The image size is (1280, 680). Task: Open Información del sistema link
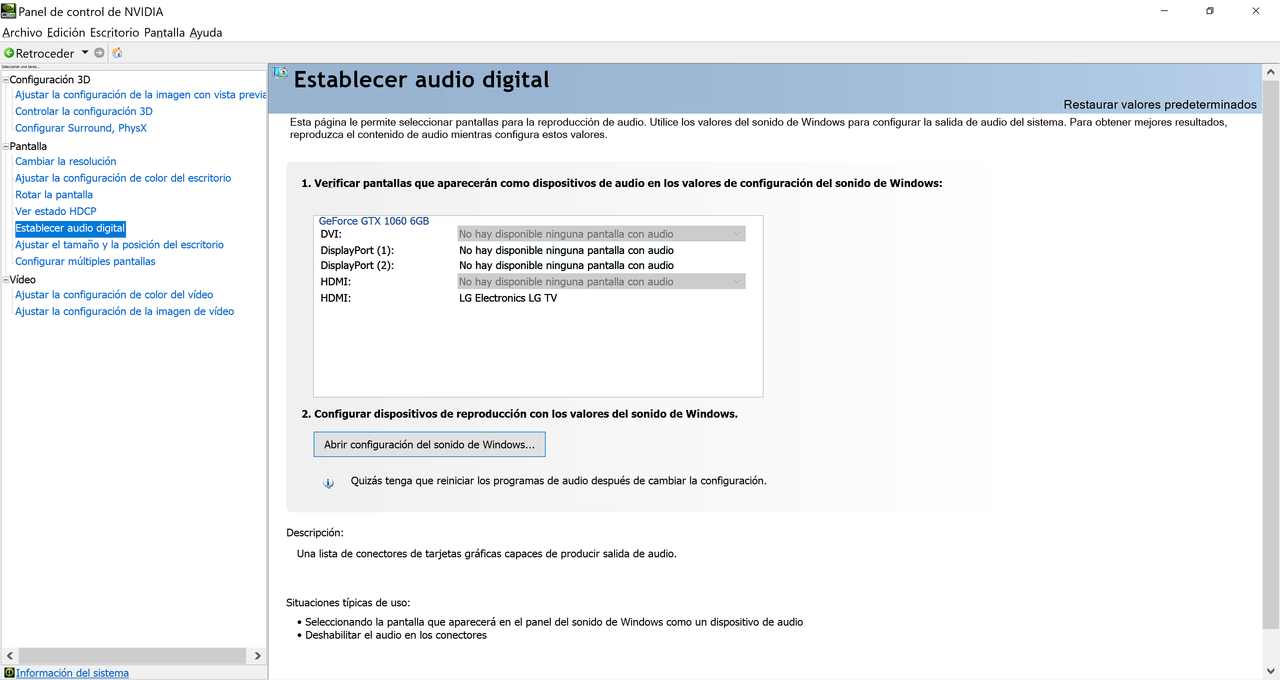72,673
